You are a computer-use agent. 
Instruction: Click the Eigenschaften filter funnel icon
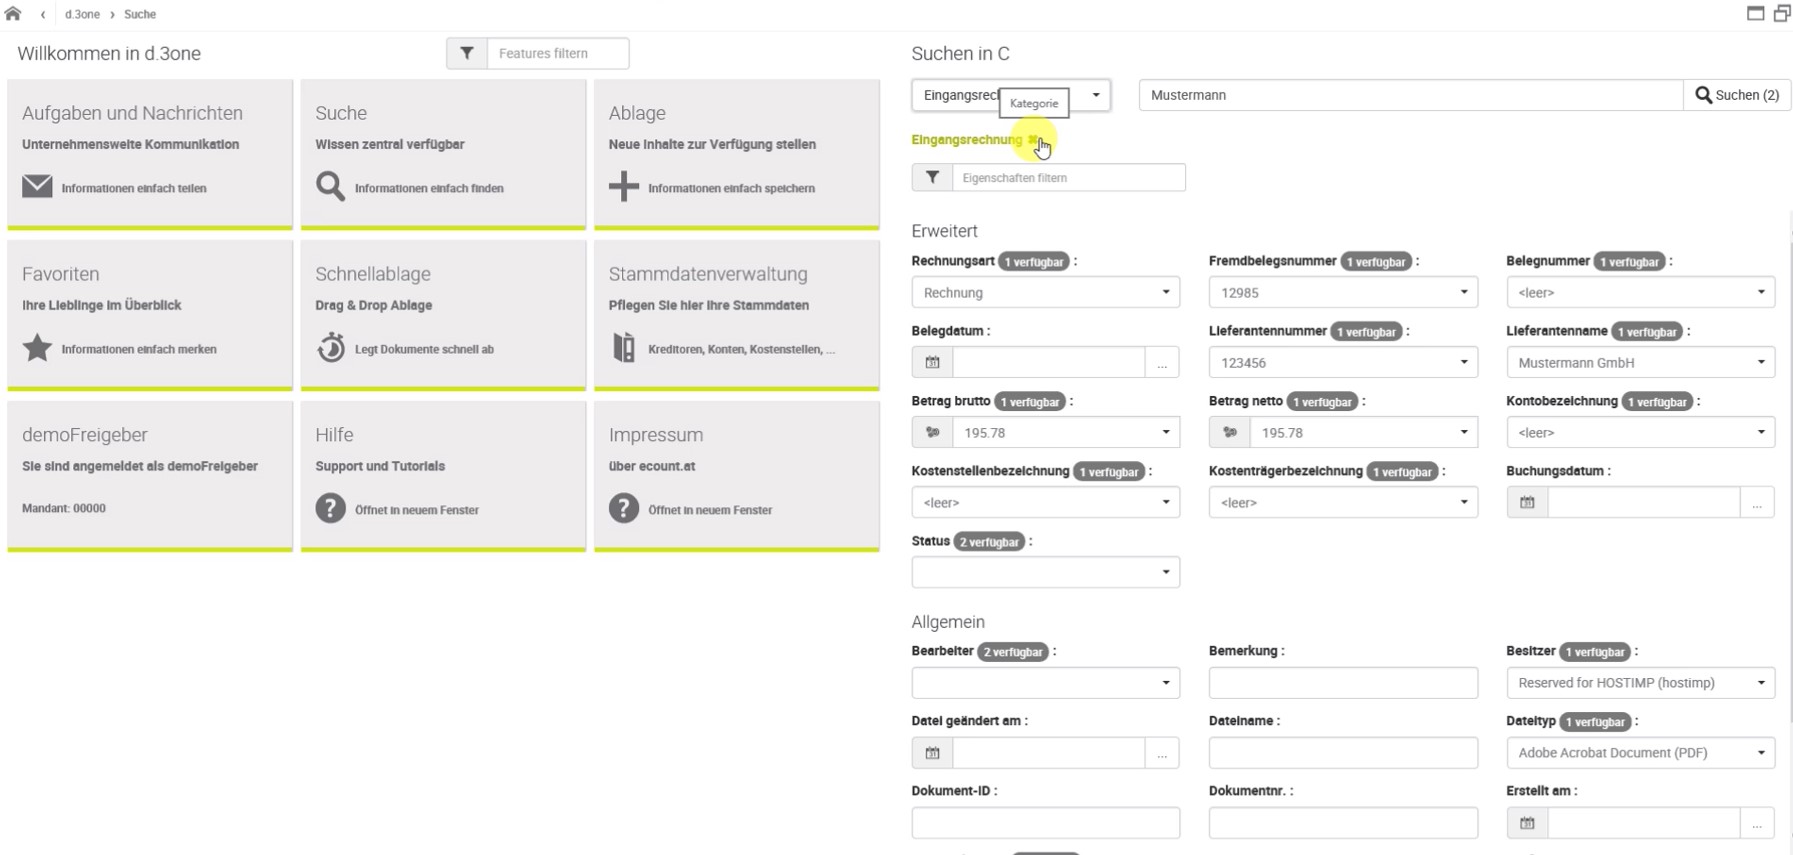click(932, 177)
